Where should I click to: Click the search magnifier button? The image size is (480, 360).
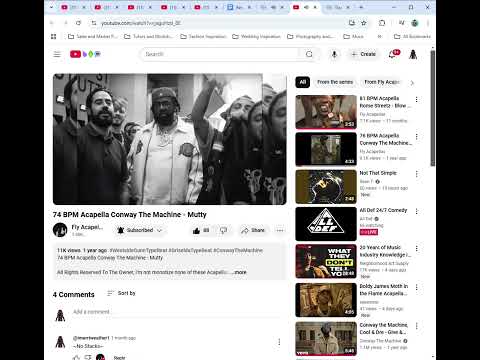click(x=309, y=54)
